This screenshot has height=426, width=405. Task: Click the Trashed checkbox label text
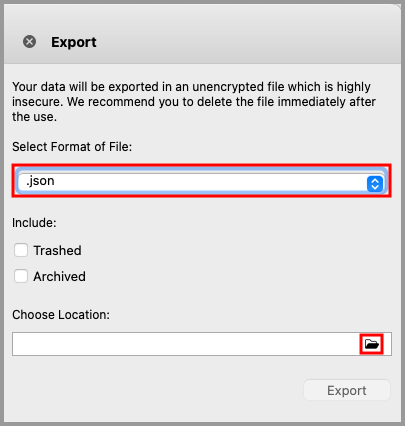(57, 250)
